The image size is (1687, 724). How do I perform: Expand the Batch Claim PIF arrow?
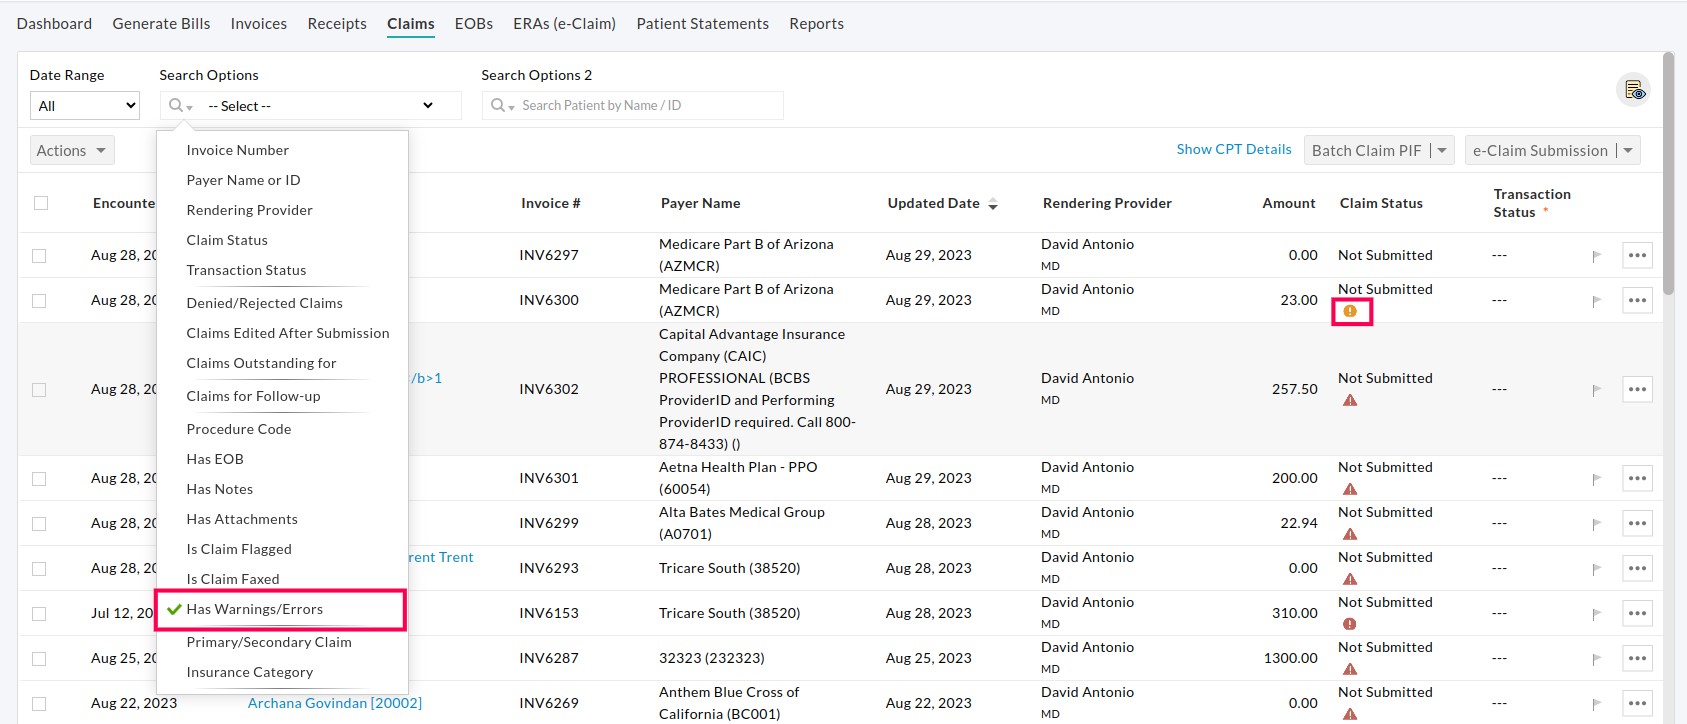[1442, 150]
